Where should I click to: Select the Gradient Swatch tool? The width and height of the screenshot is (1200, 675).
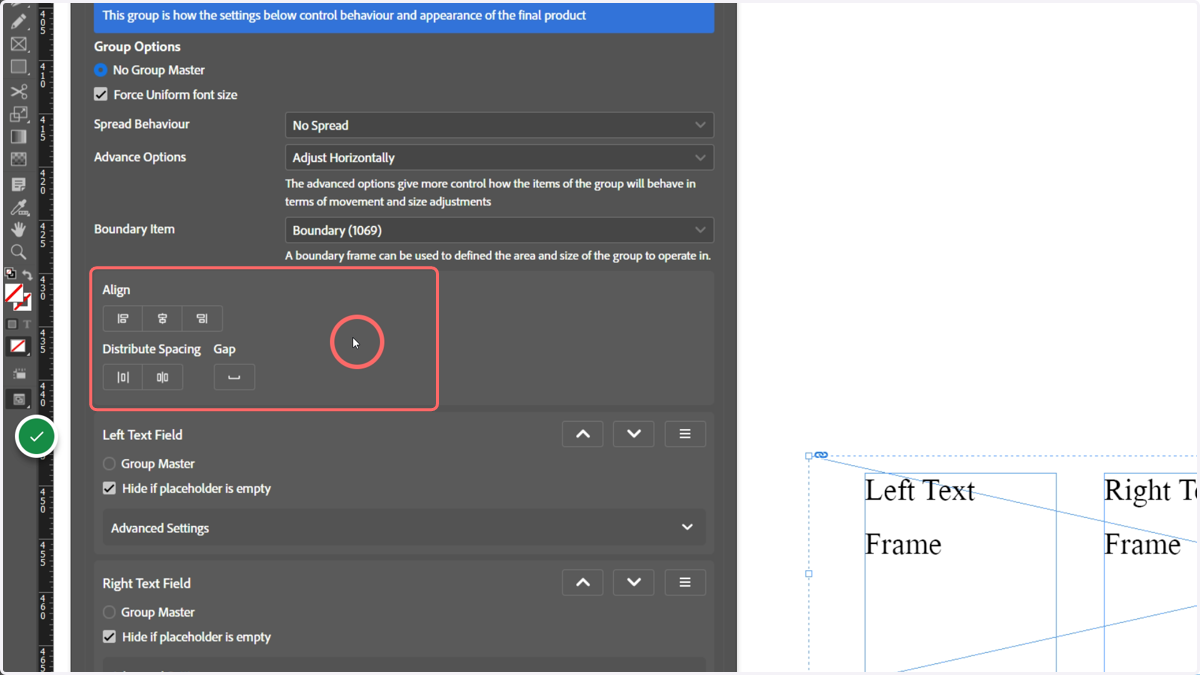click(x=18, y=137)
